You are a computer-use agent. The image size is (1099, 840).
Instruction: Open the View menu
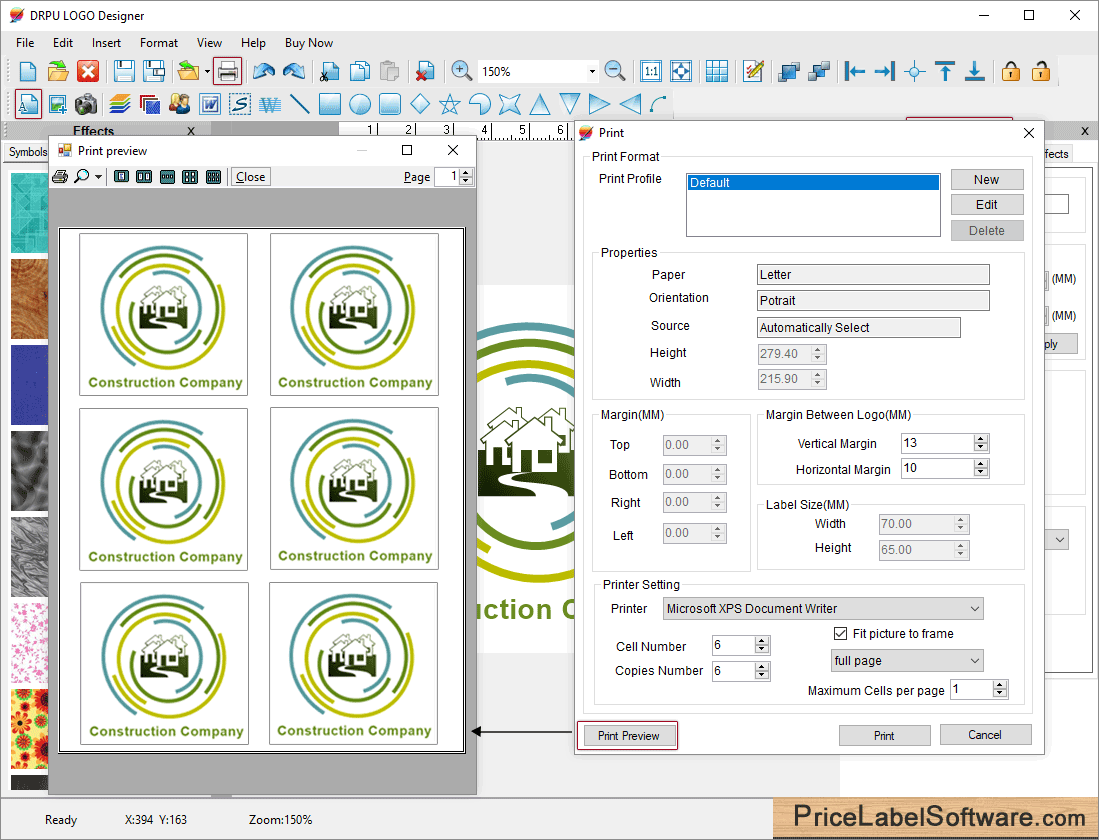click(209, 43)
